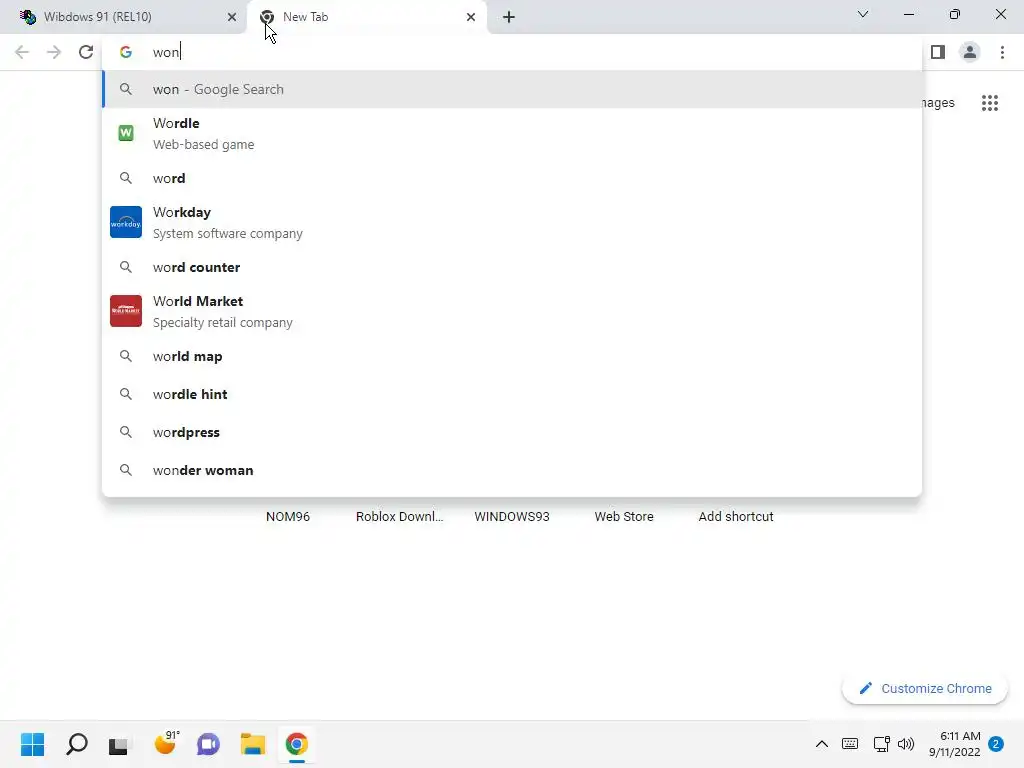1024x768 pixels.
Task: Click the Chrome taskbar icon
Action: pyautogui.click(x=296, y=744)
